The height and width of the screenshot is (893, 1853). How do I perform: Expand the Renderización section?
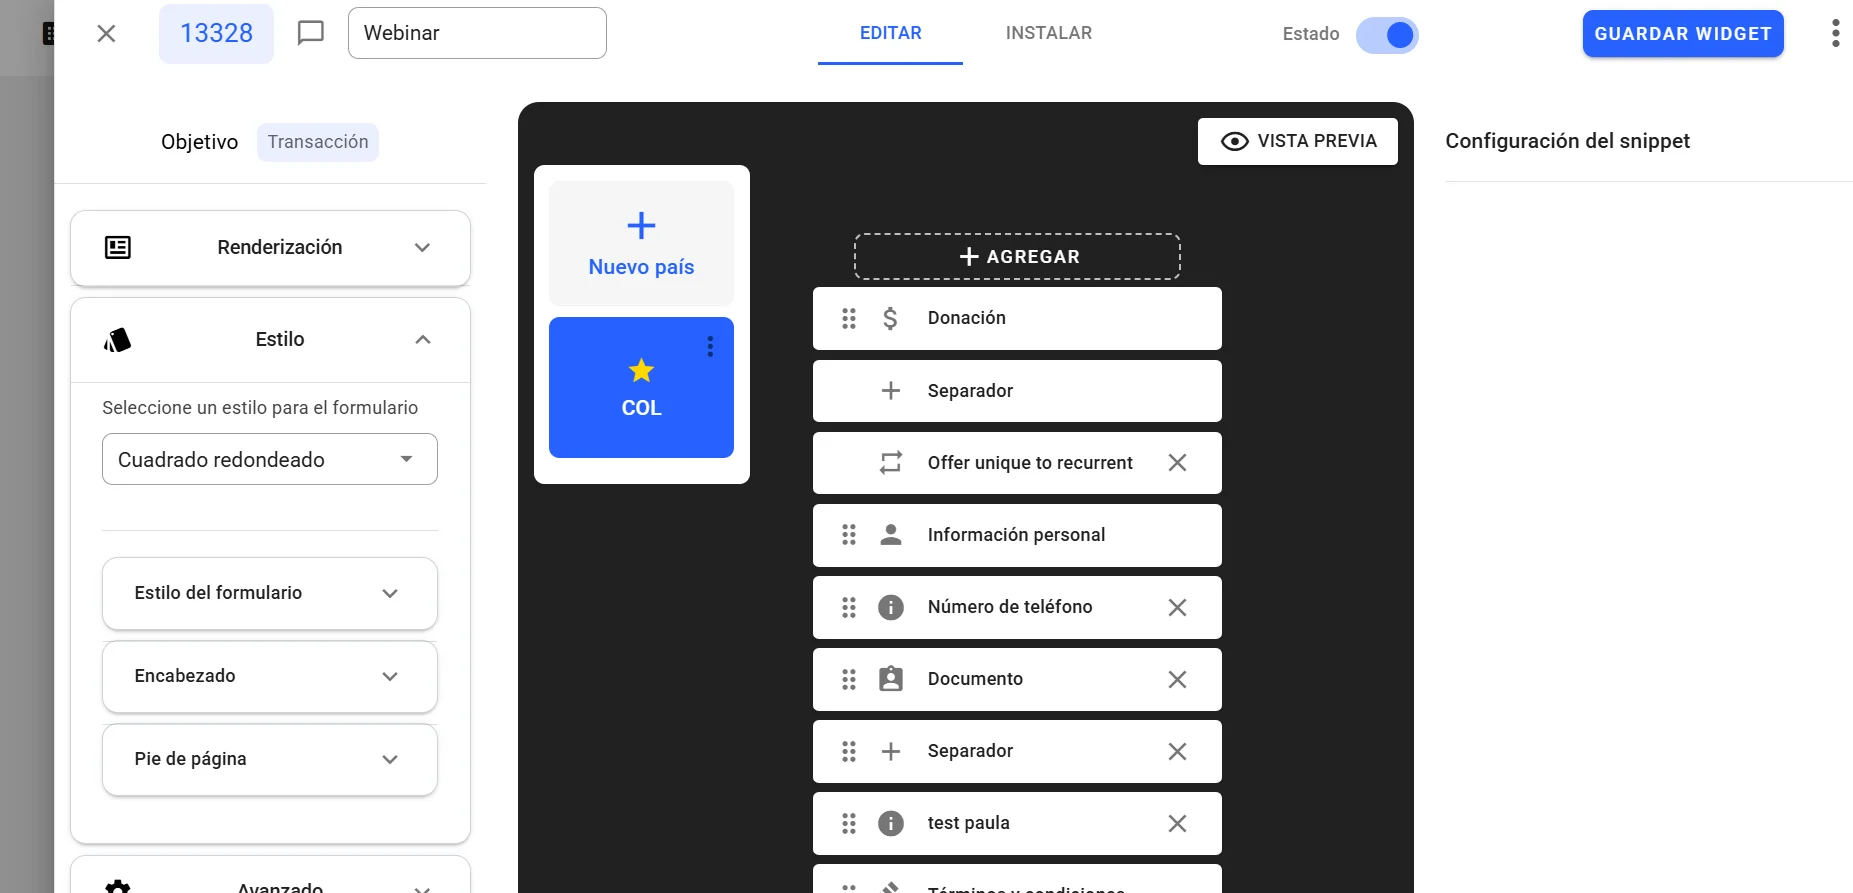[x=270, y=248]
